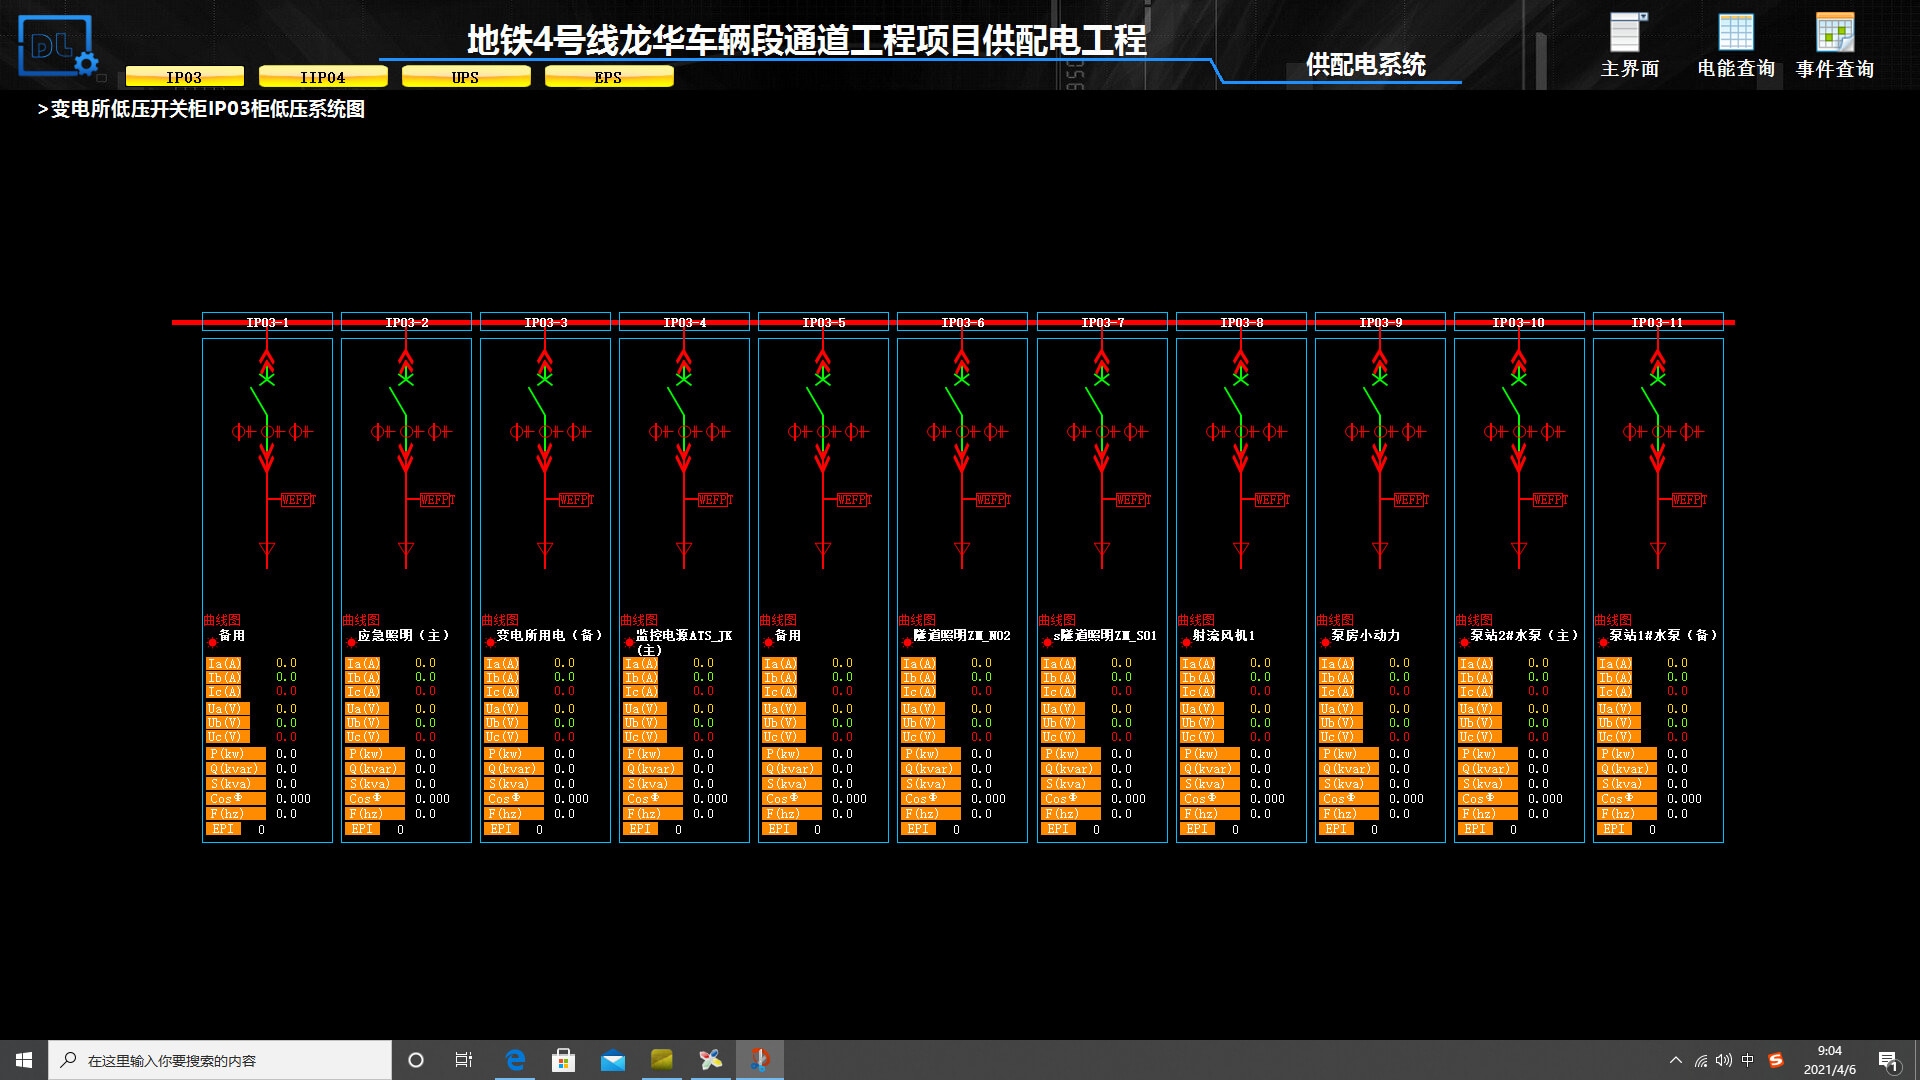Screen dimensions: 1920x1080
Task: Toggle the isolator switch in IP03-4
Action: coord(677,400)
